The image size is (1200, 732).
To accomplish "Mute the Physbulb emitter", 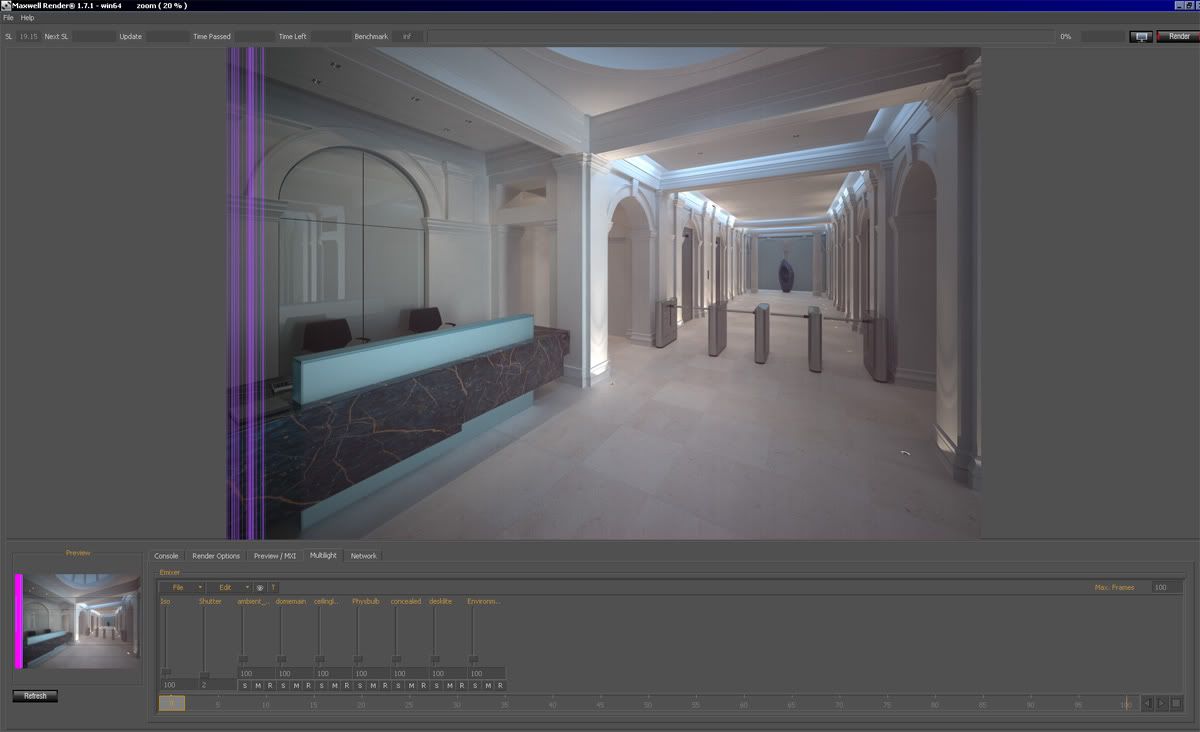I will 373,685.
